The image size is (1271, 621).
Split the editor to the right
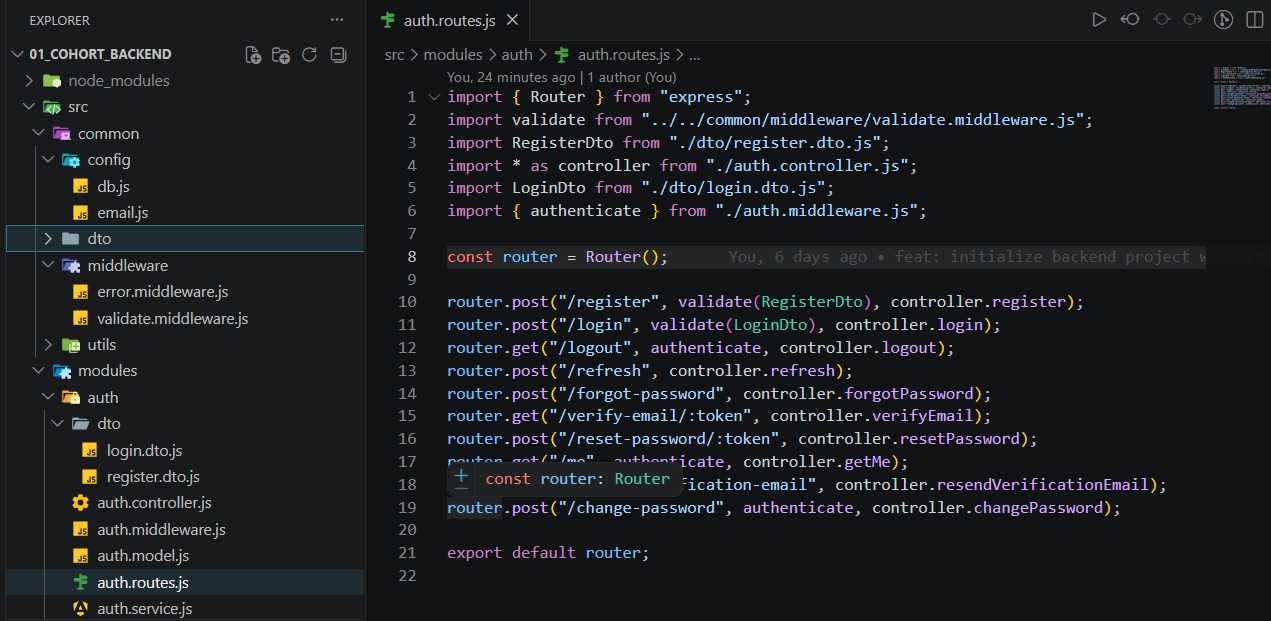(x=1254, y=20)
